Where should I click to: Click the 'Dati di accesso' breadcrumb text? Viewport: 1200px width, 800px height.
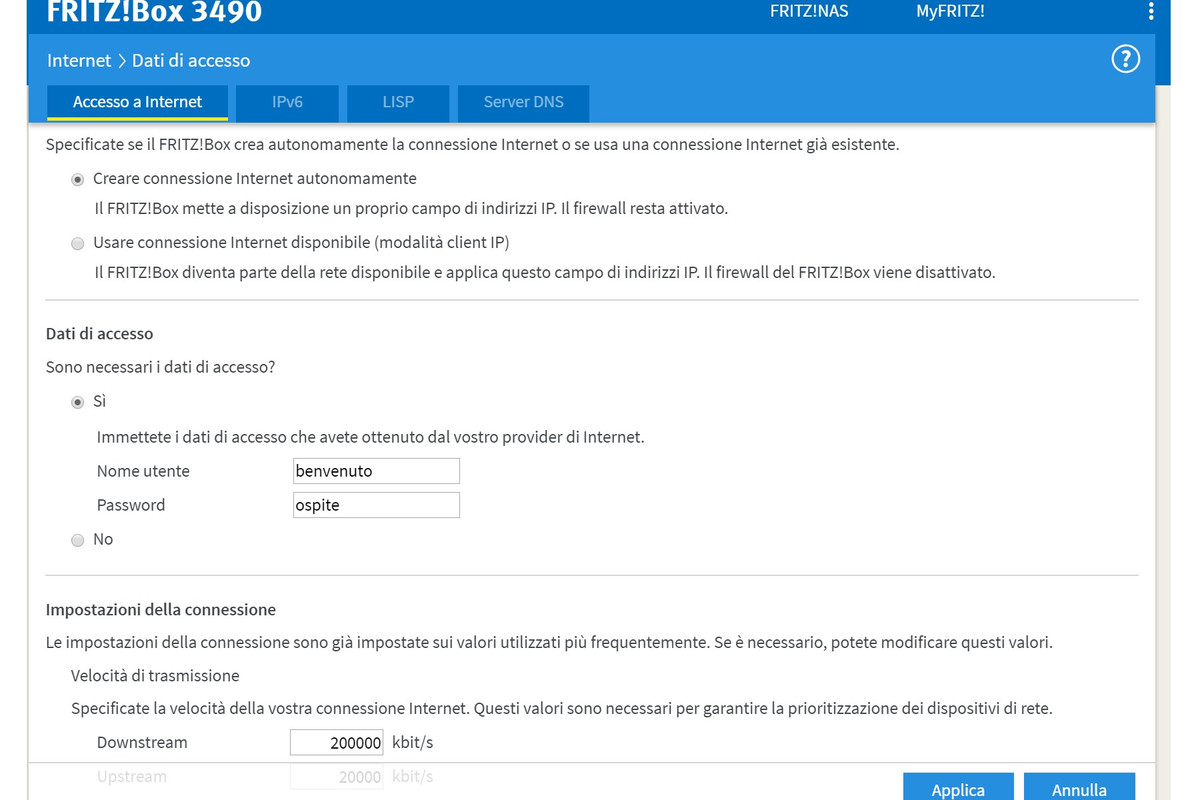coord(191,60)
